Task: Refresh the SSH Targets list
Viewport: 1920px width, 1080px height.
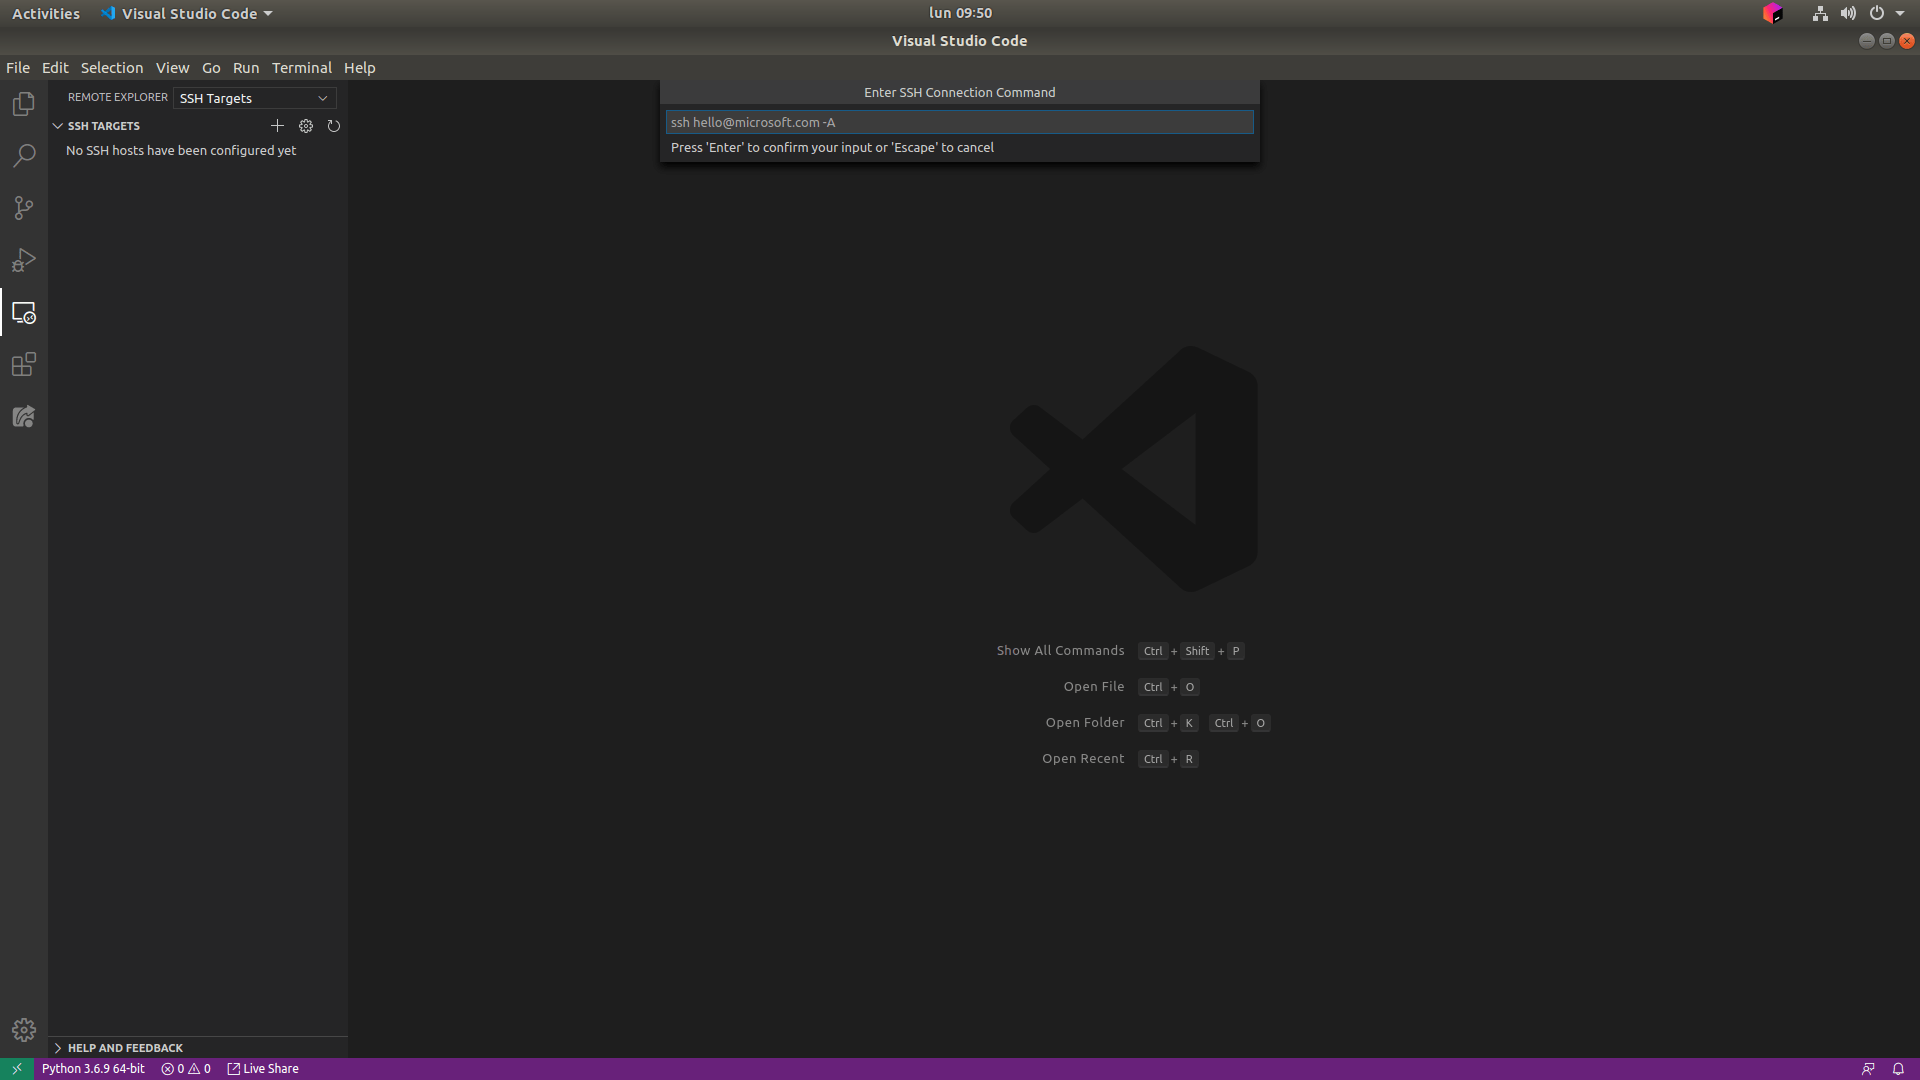Action: pyautogui.click(x=334, y=126)
